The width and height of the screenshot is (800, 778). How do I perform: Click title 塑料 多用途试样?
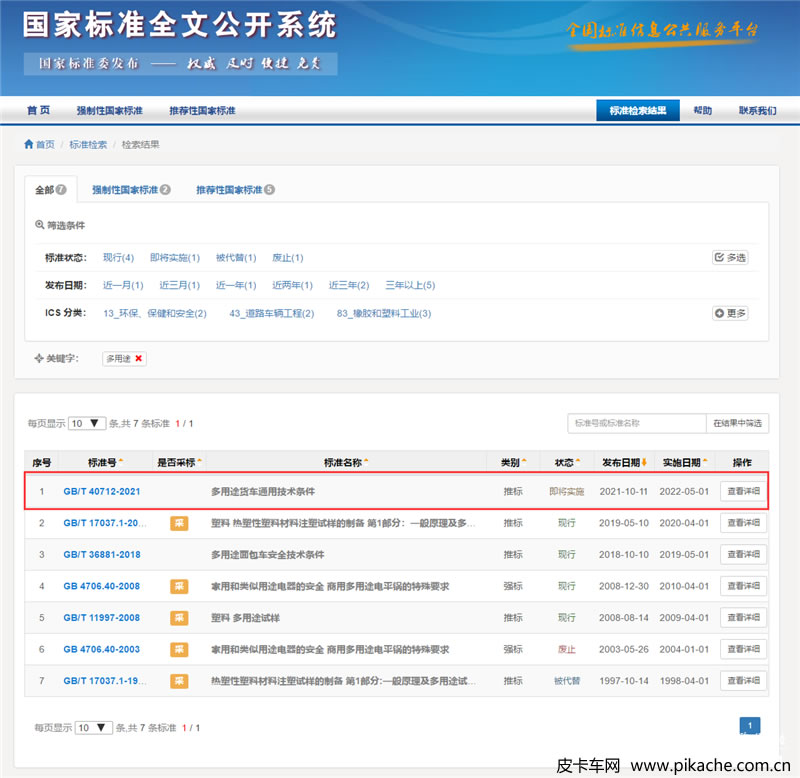click(x=245, y=618)
